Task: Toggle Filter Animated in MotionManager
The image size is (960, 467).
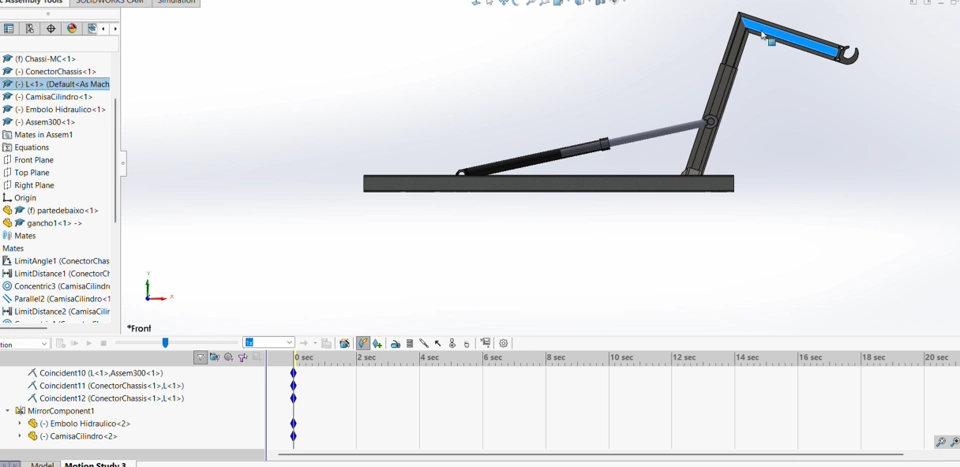Action: tap(214, 357)
